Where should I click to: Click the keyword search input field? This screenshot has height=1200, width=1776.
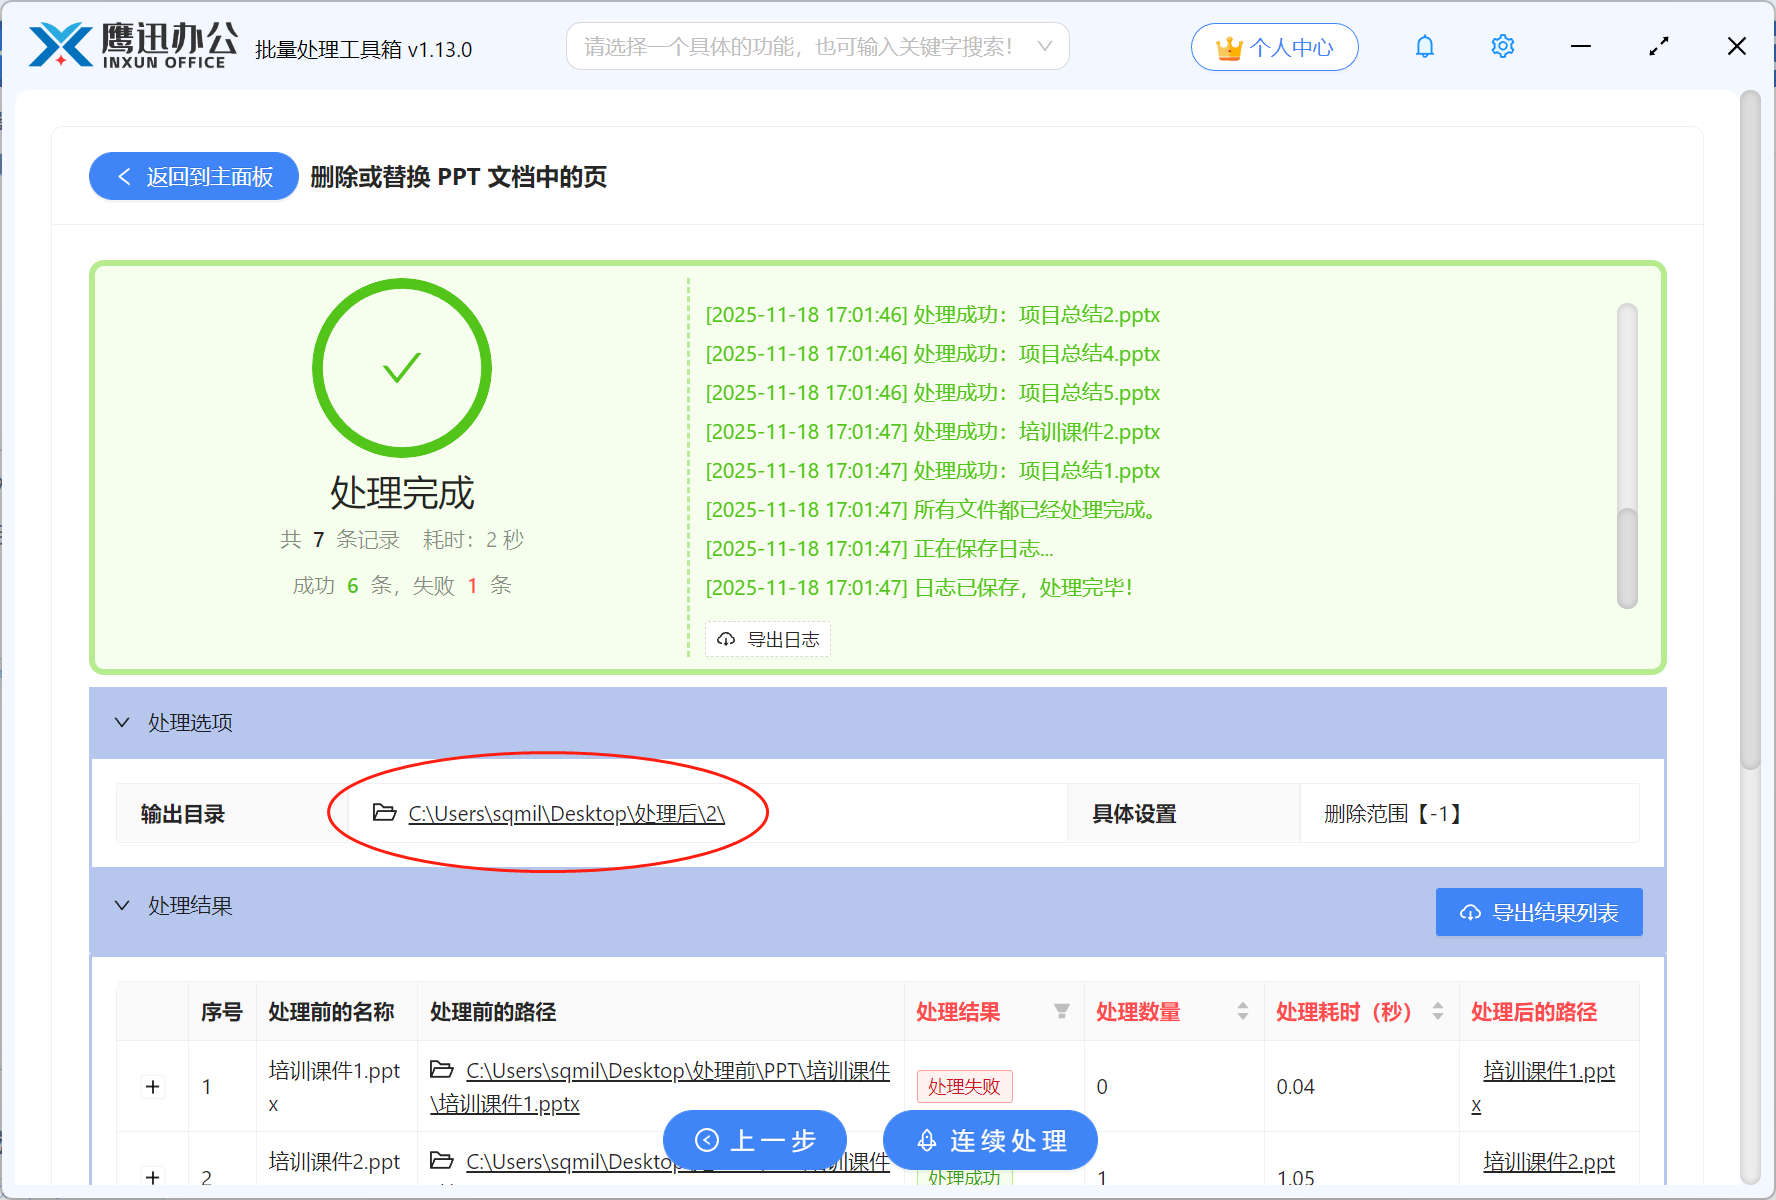tap(800, 46)
